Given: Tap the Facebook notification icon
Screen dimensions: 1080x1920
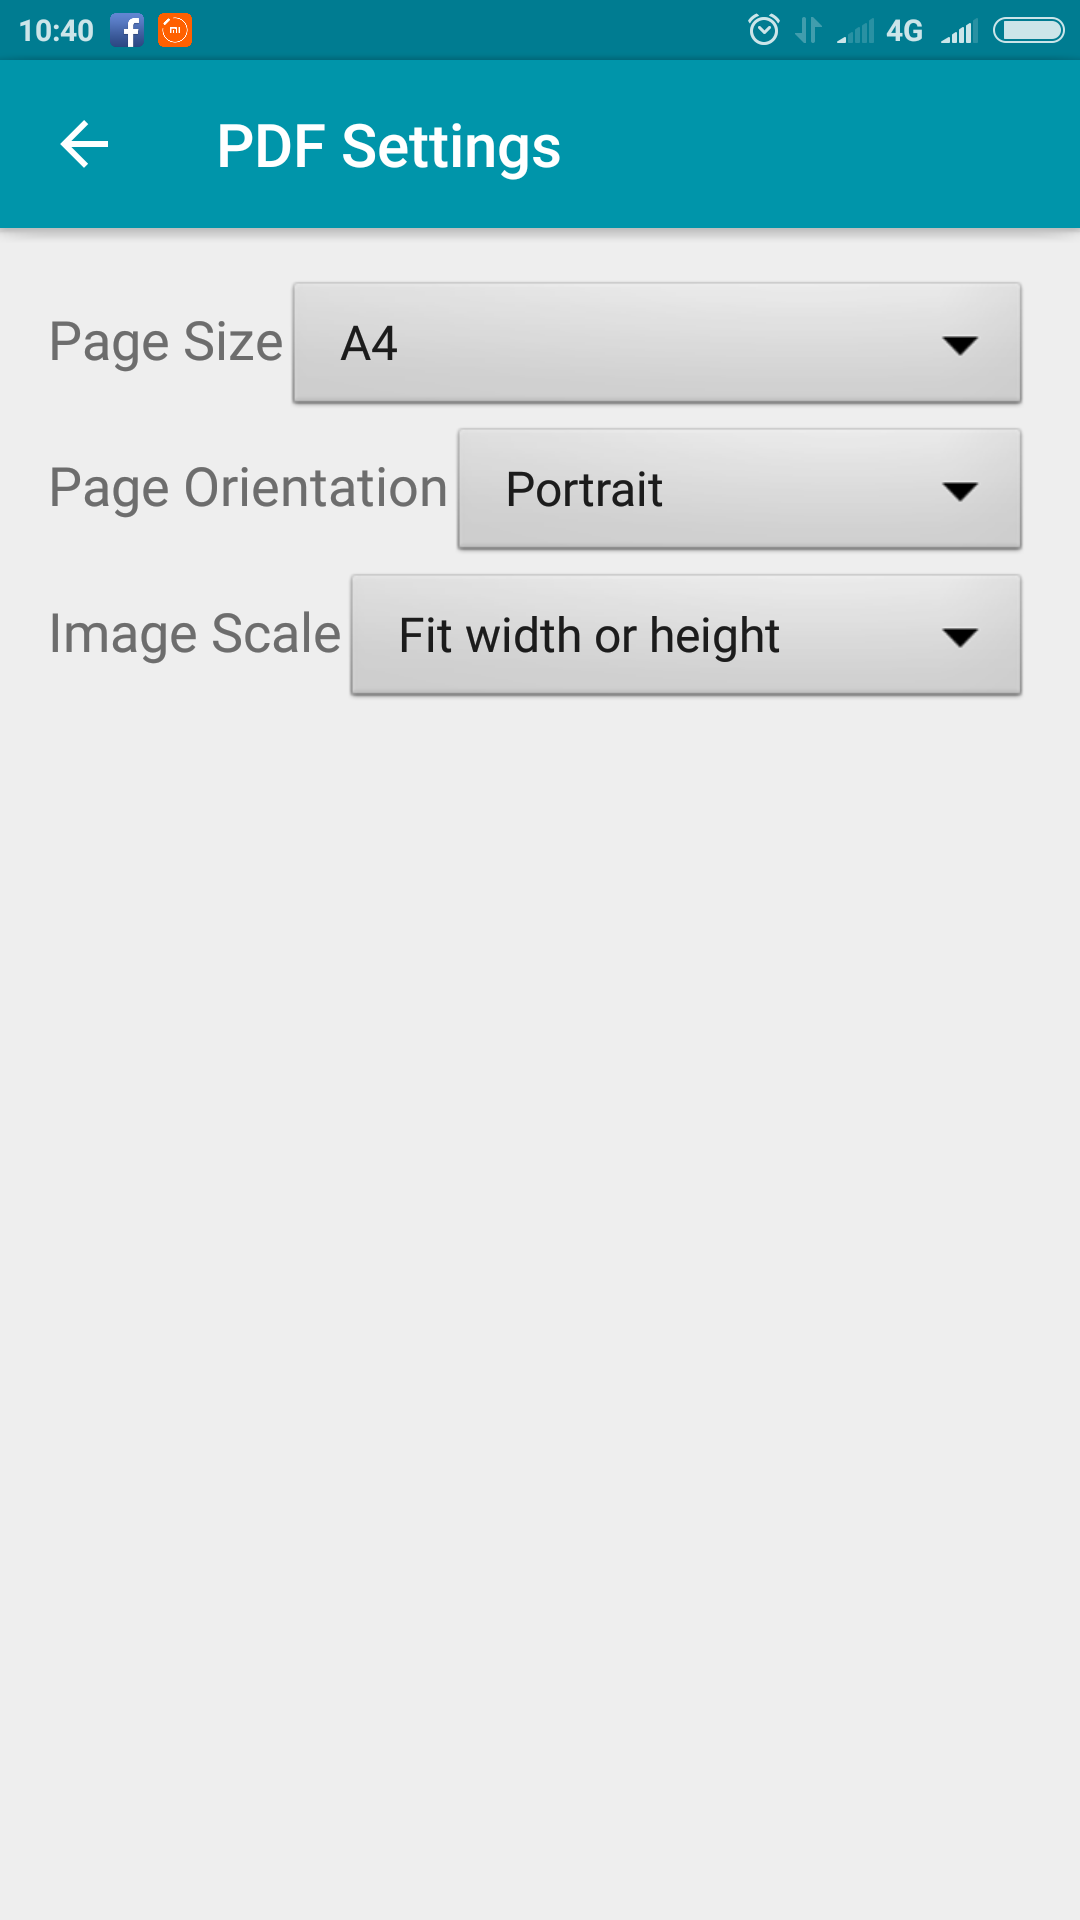Looking at the screenshot, I should [127, 30].
